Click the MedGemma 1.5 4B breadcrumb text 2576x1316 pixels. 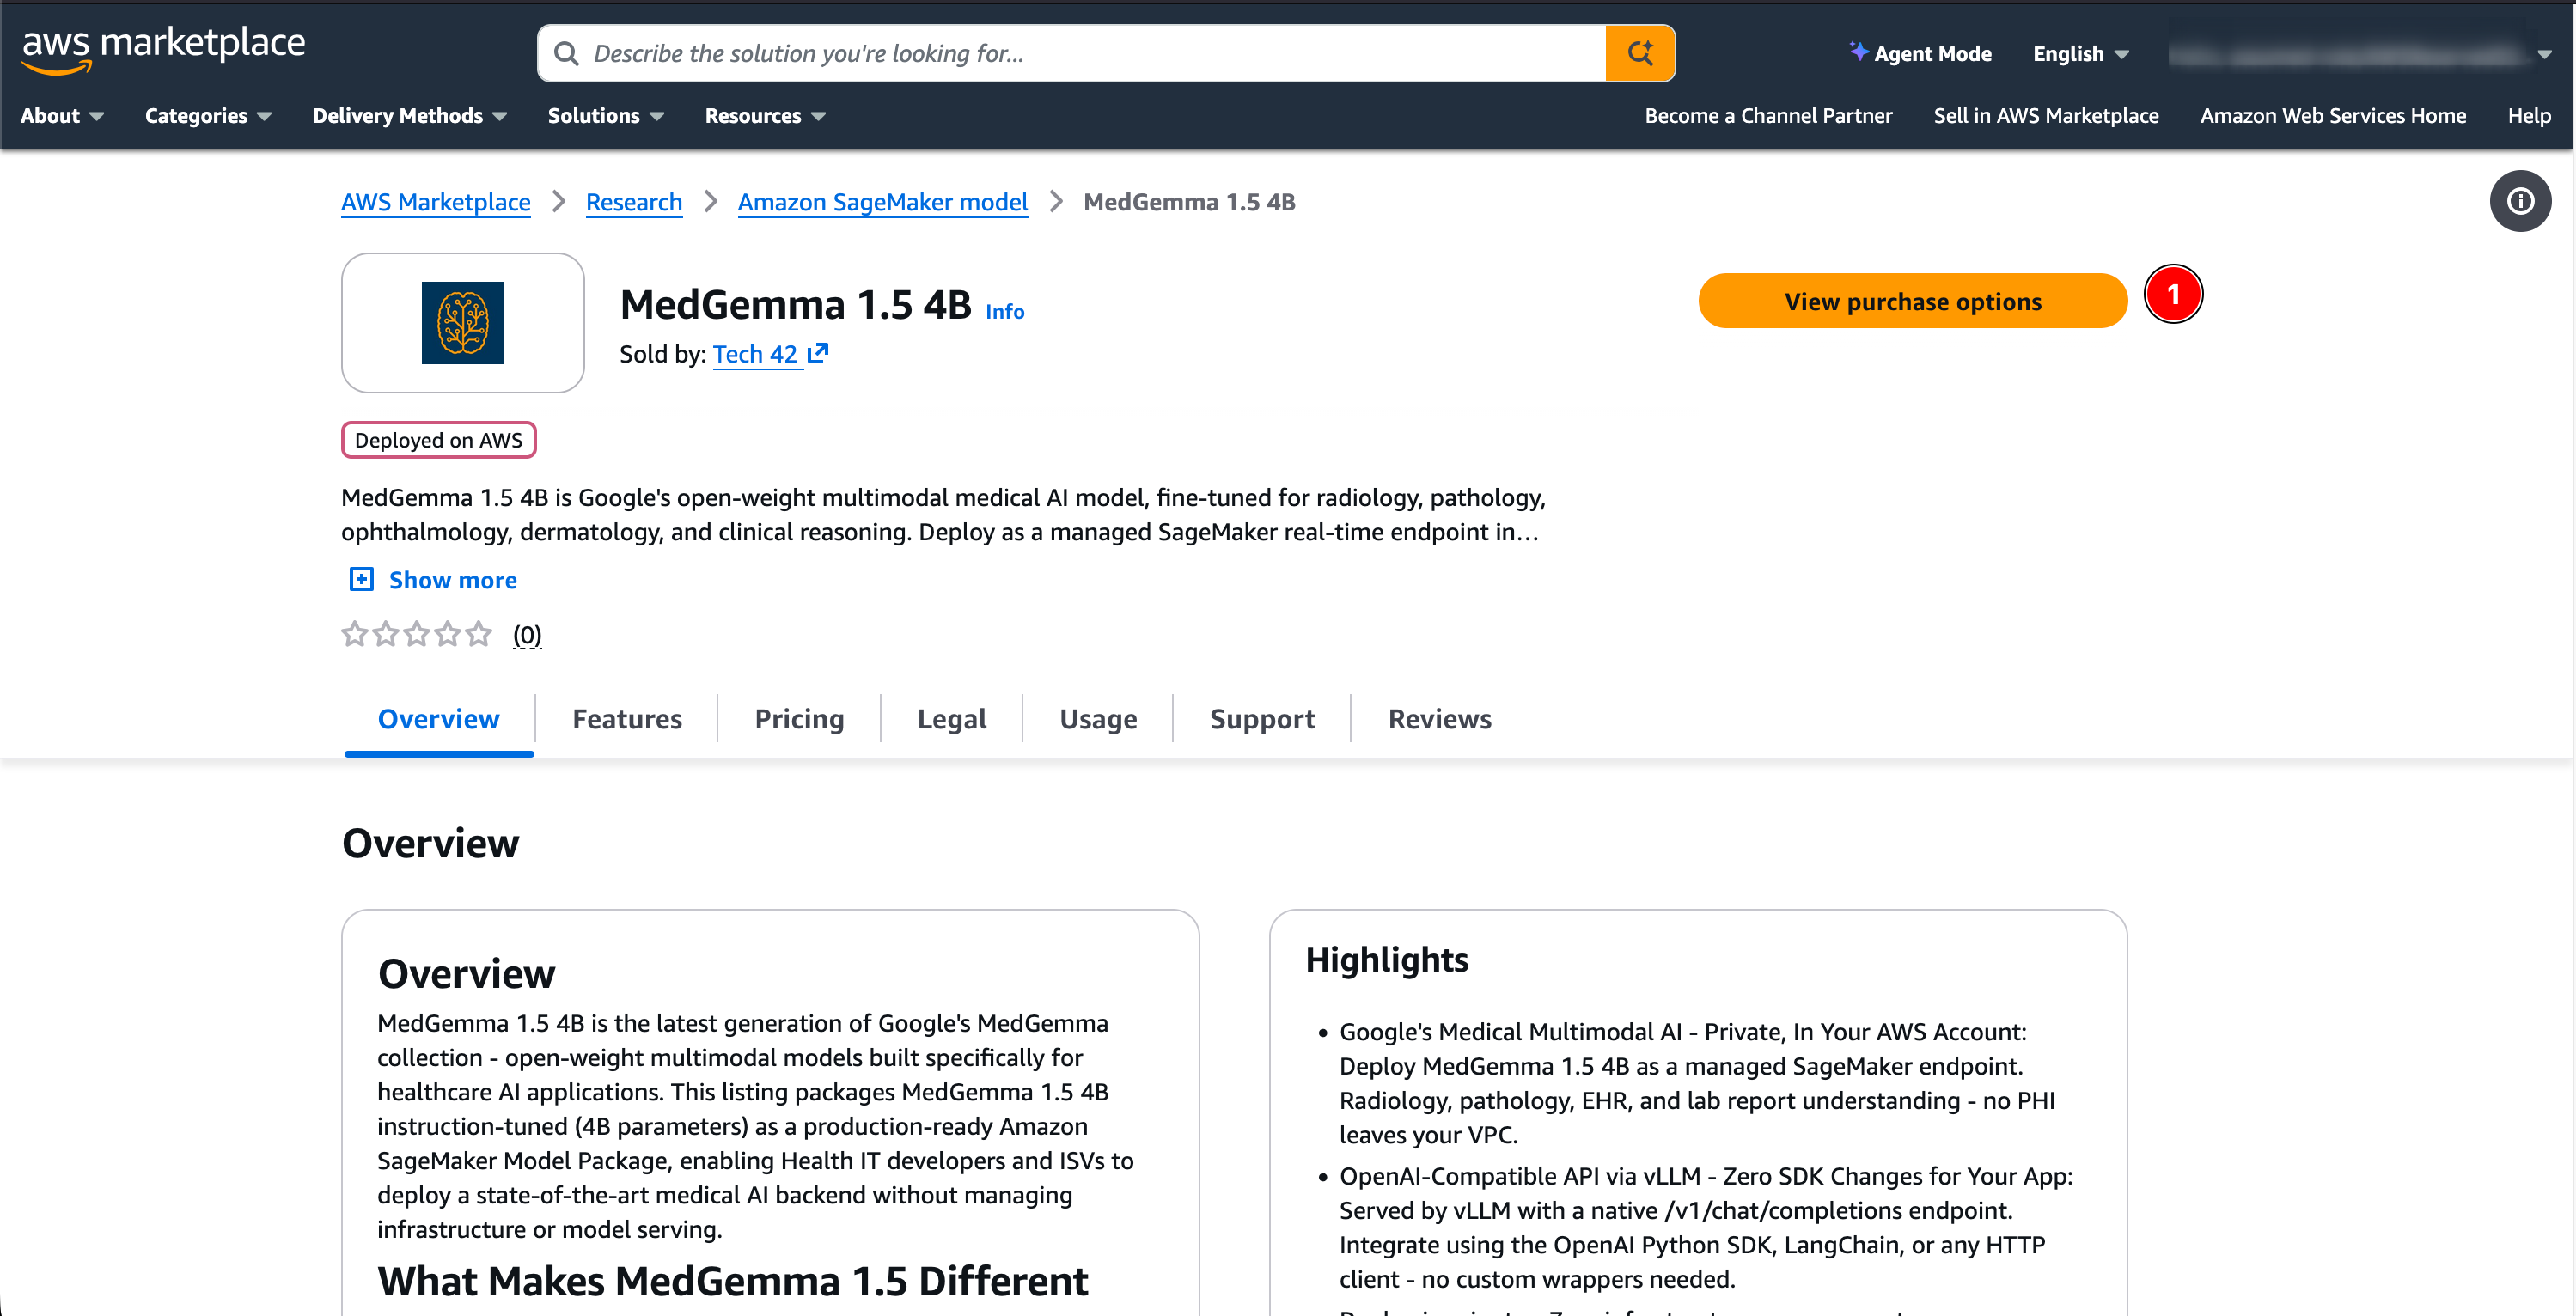[x=1189, y=202]
